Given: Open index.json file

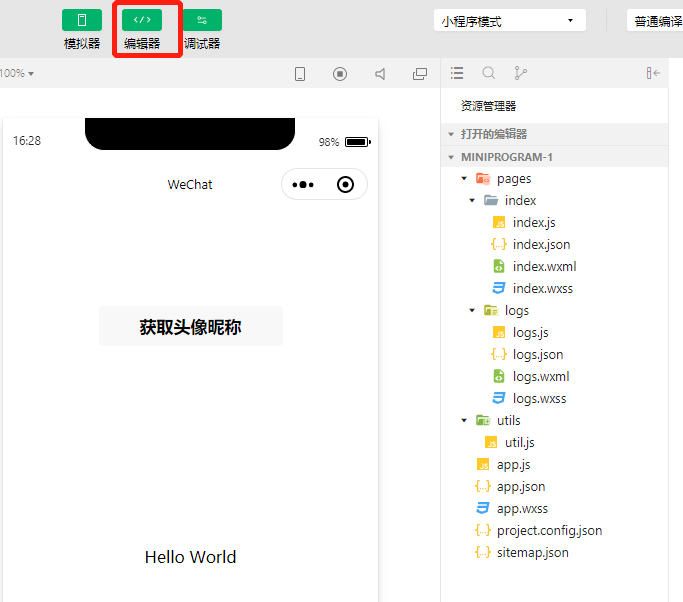Looking at the screenshot, I should pyautogui.click(x=541, y=244).
